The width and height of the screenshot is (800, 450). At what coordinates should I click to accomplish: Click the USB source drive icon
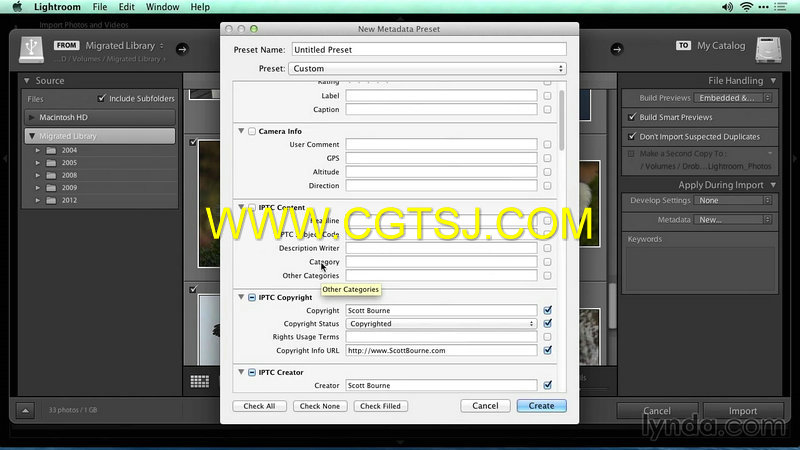tap(31, 50)
